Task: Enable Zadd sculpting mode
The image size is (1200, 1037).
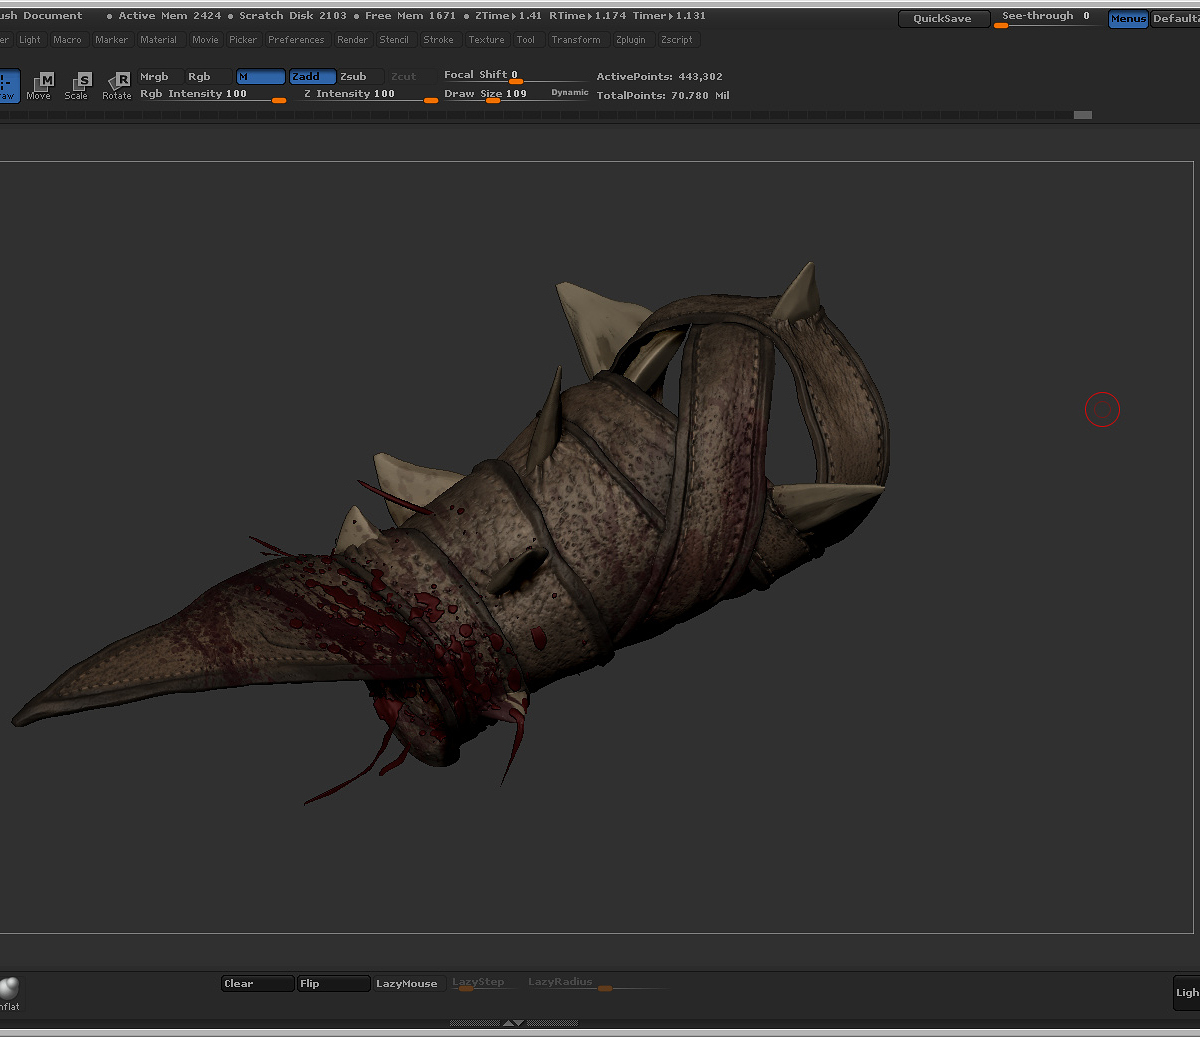Action: (313, 77)
